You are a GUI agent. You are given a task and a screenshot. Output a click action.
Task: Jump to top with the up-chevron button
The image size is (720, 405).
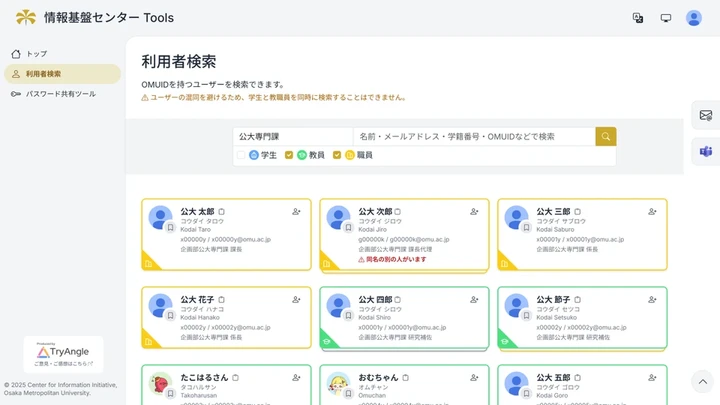point(703,382)
